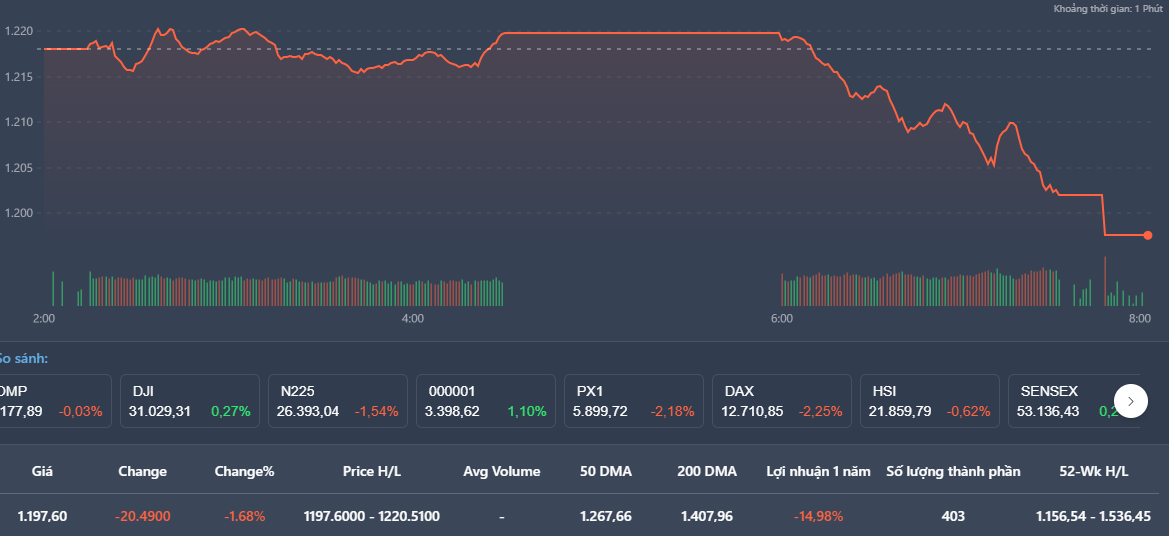Click the 'Lợi nhuận 1 năm' column header
The width and height of the screenshot is (1169, 536).
[x=818, y=471]
